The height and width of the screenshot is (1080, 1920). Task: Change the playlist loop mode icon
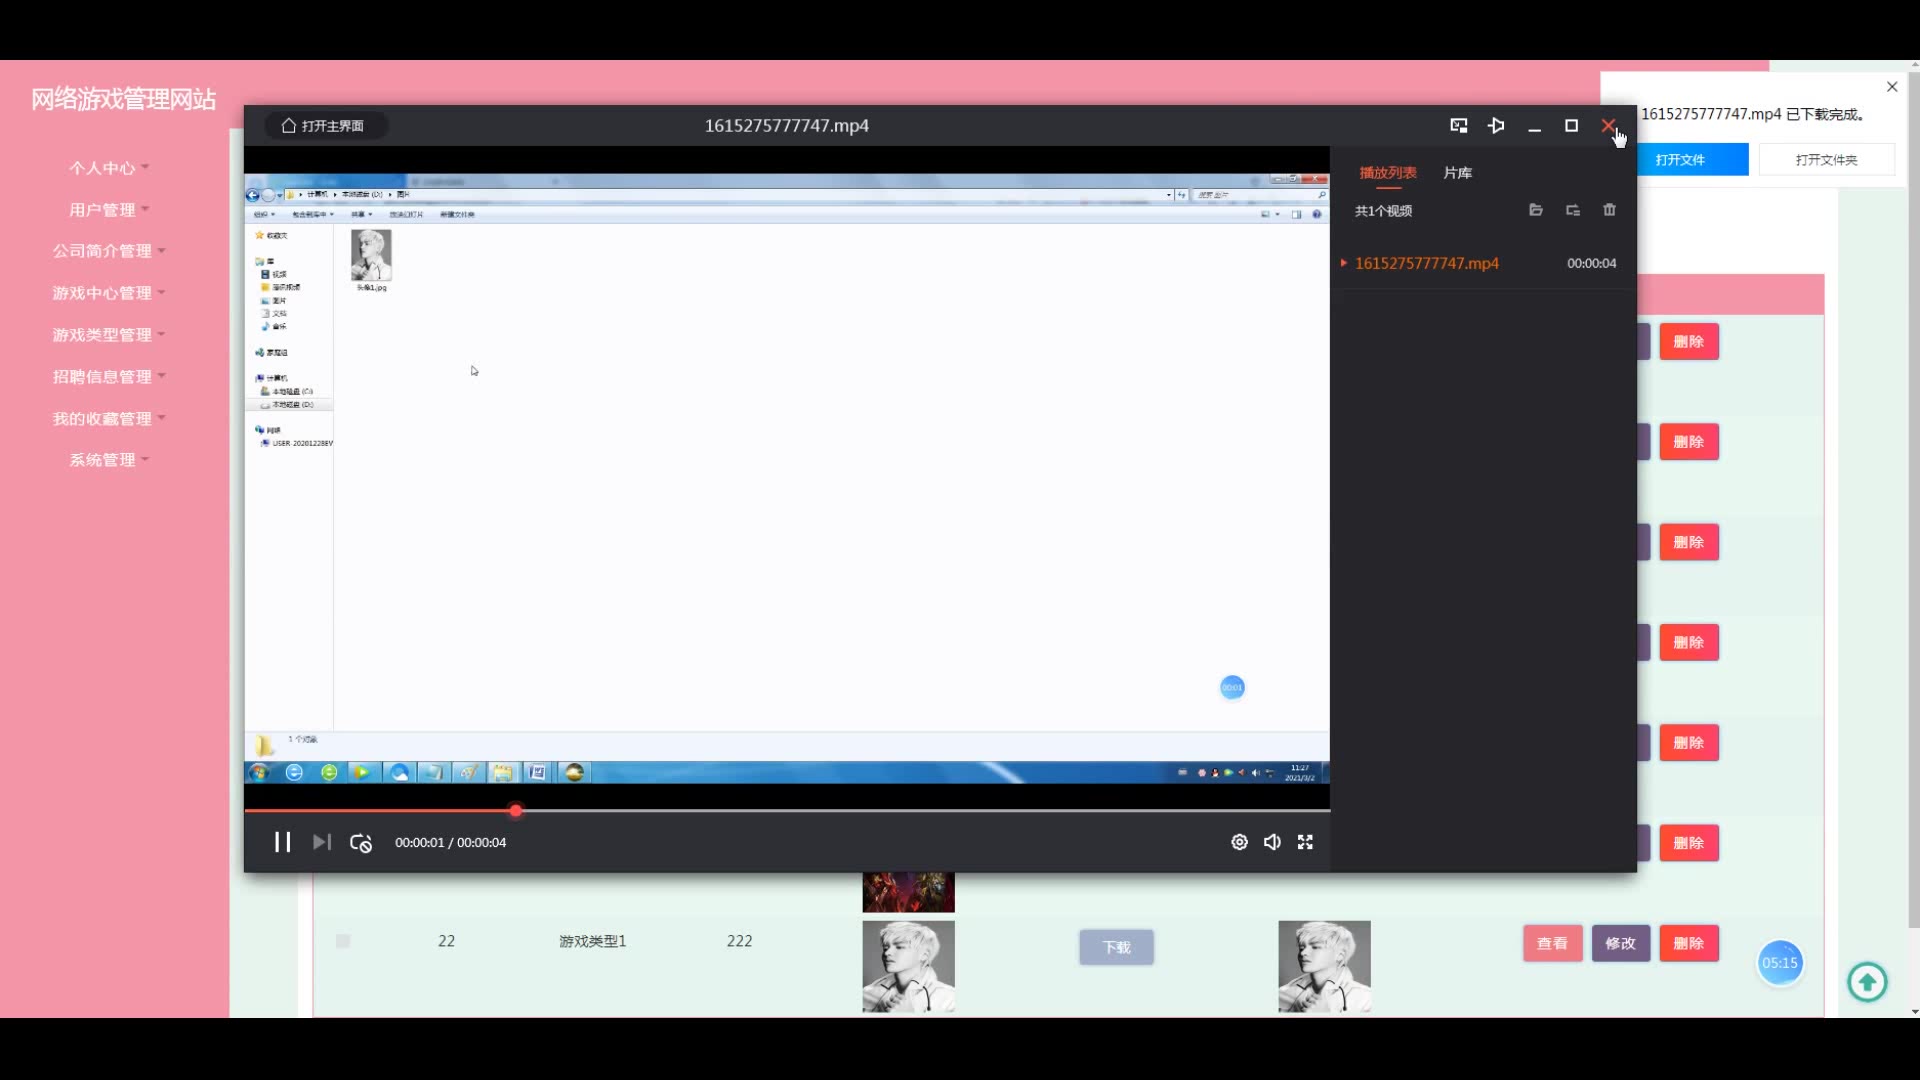(1573, 210)
